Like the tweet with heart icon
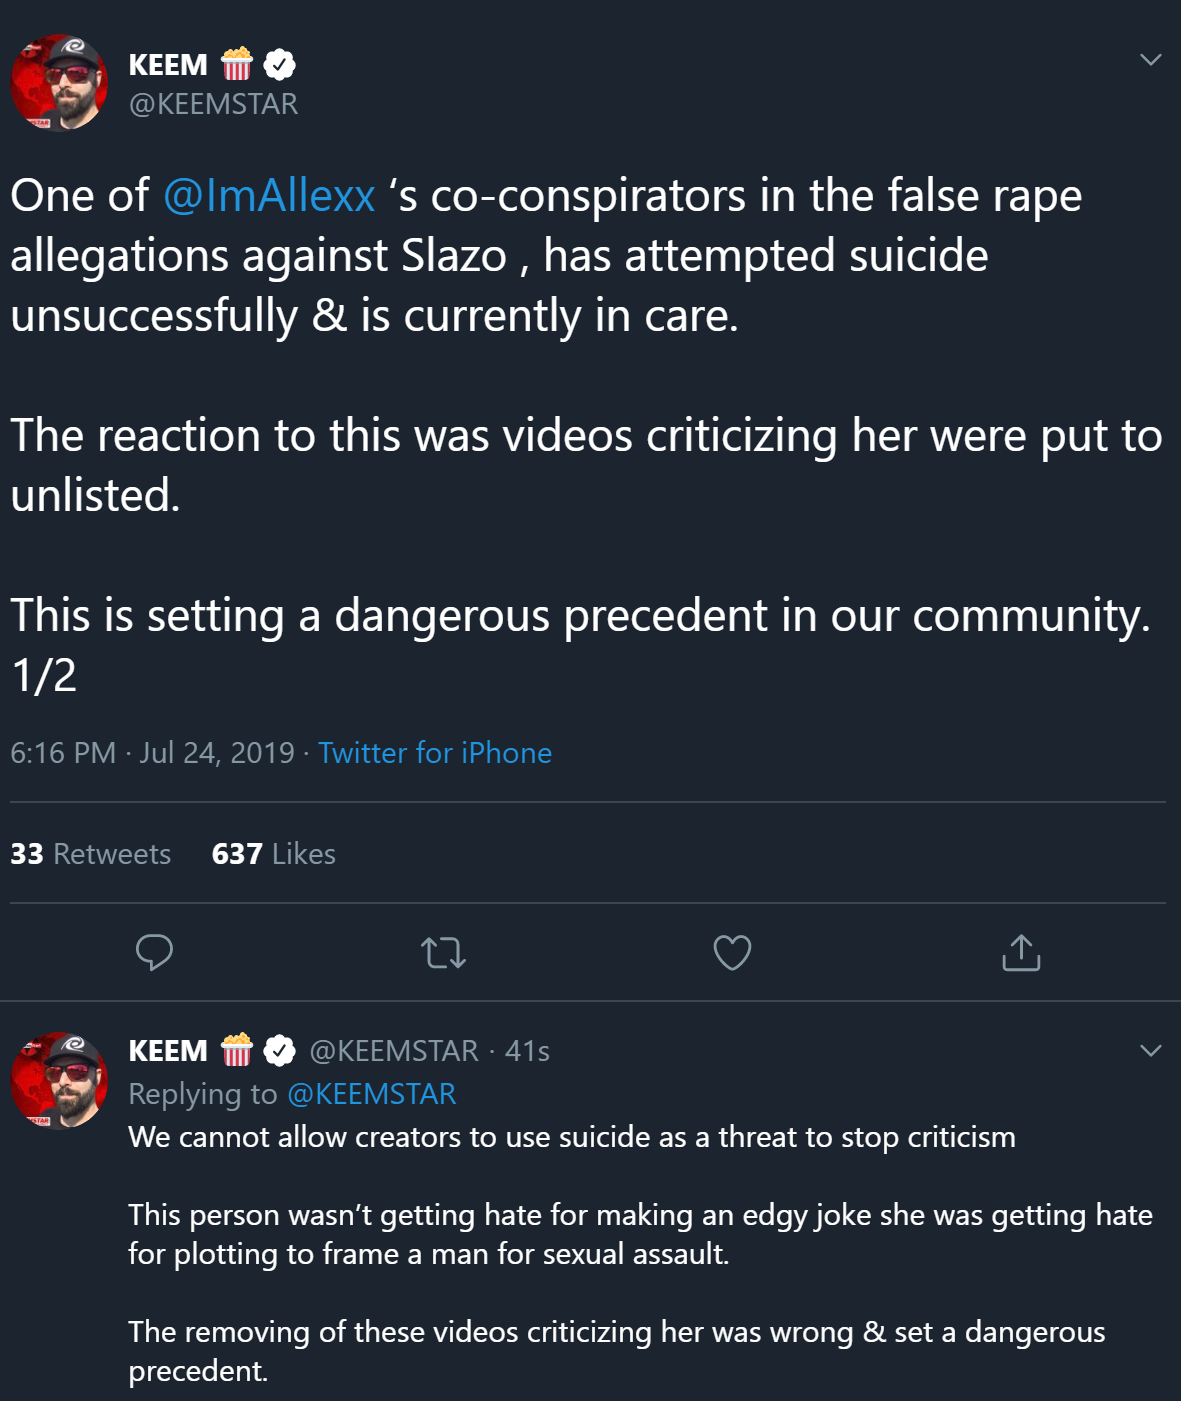 click(732, 953)
